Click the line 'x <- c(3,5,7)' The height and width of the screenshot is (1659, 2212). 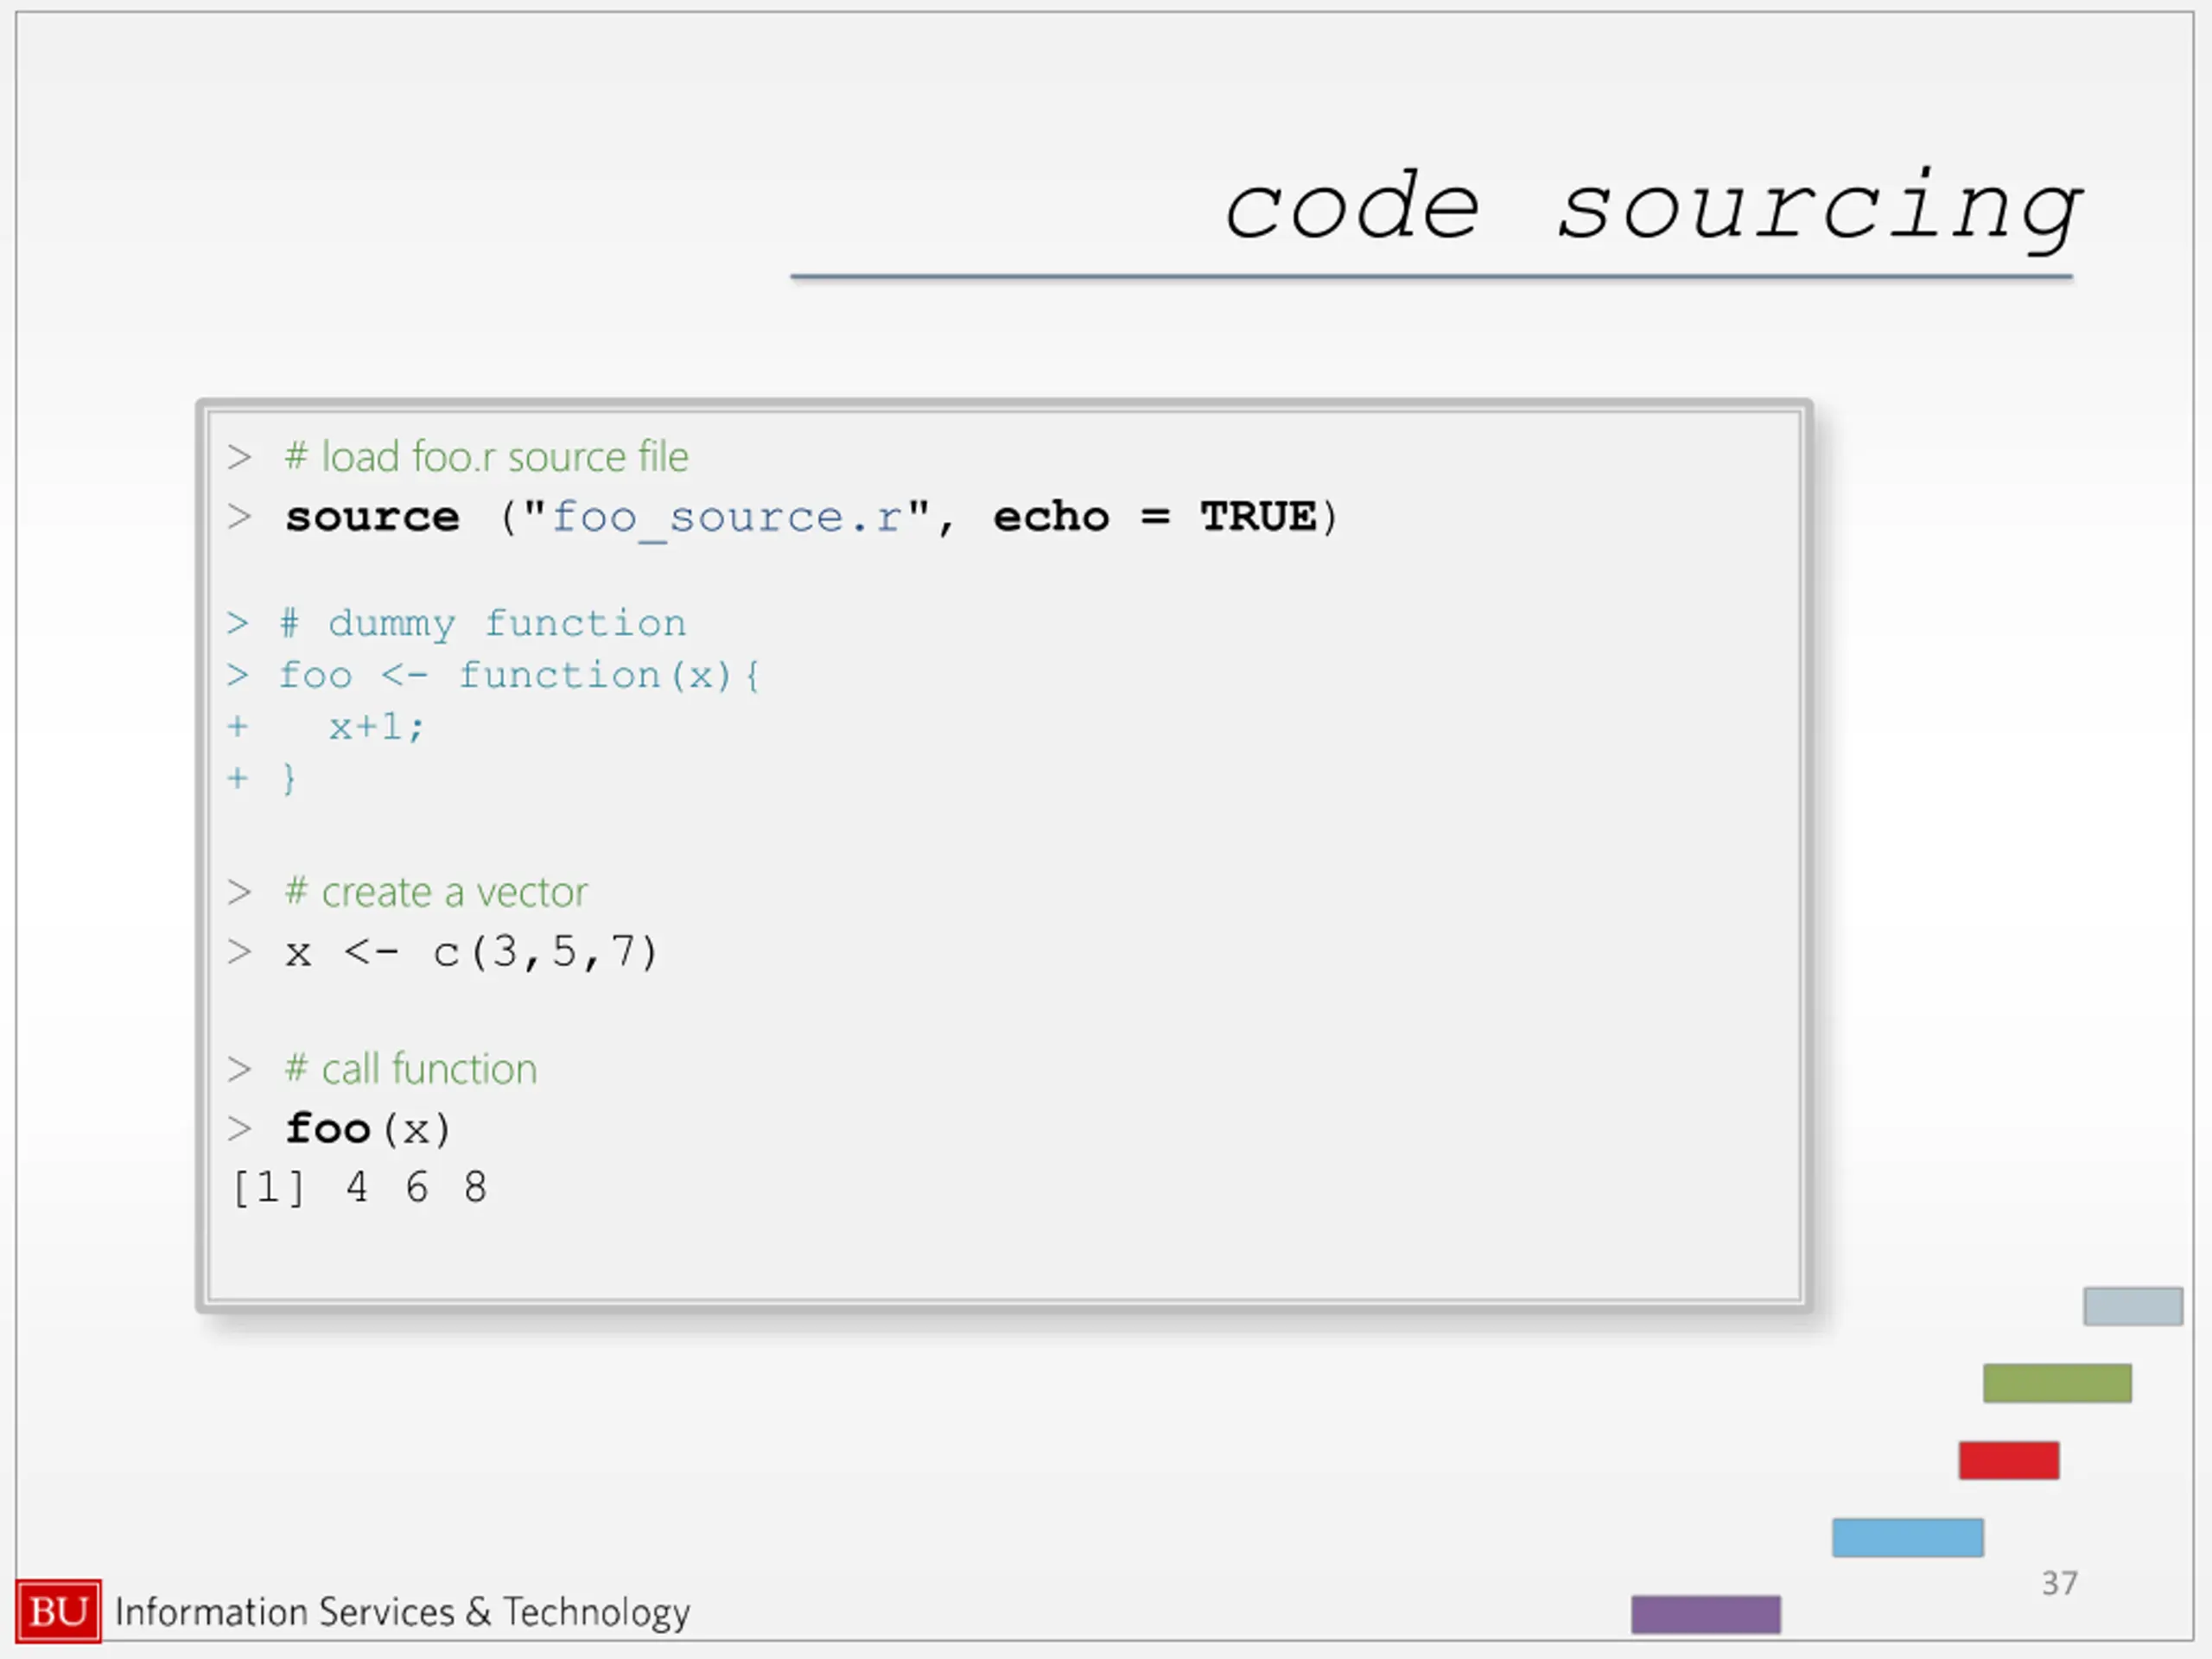tap(471, 952)
